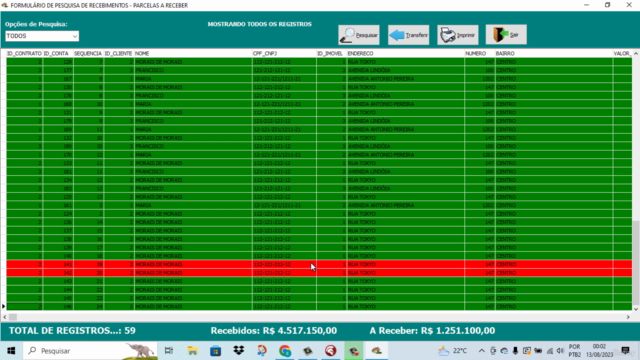Screen dimensions: 640x360
Task: Click the weather 22°C widget
Action: 453,351
